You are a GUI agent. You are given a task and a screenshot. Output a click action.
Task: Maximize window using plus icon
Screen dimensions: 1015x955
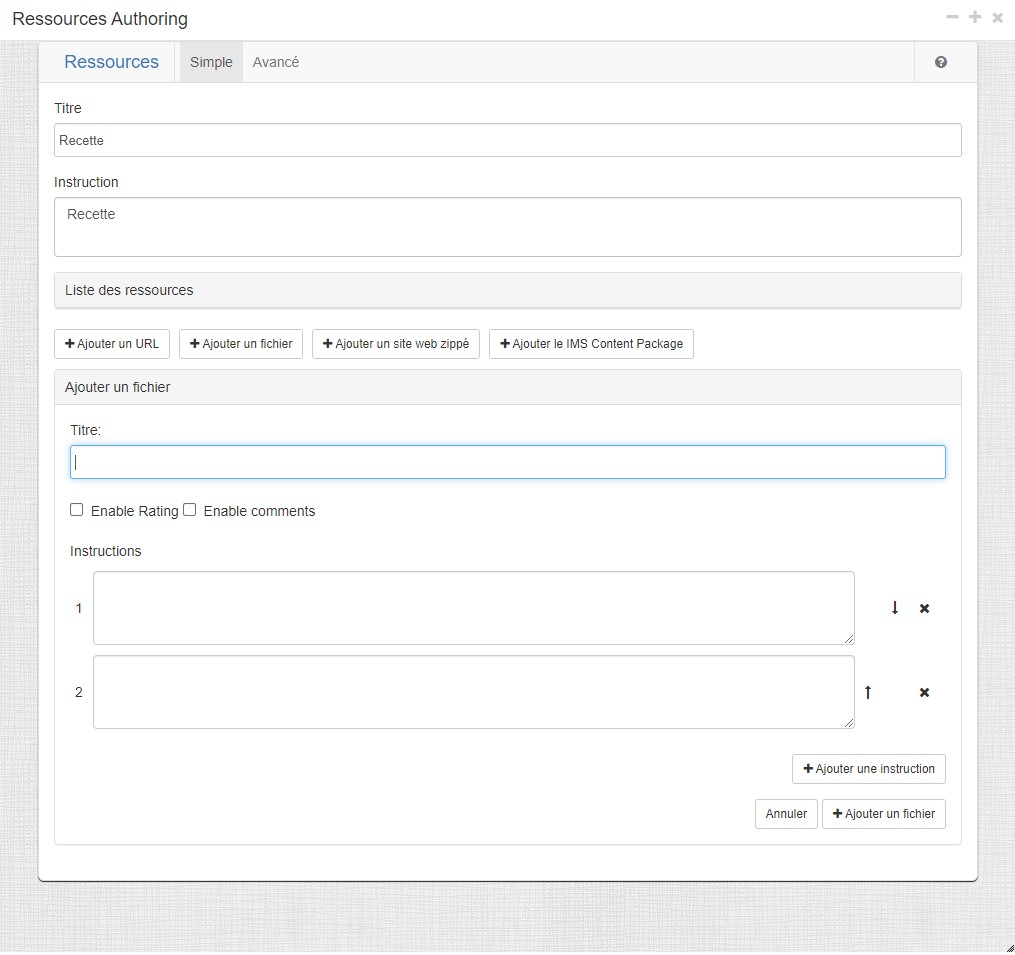pyautogui.click(x=975, y=17)
